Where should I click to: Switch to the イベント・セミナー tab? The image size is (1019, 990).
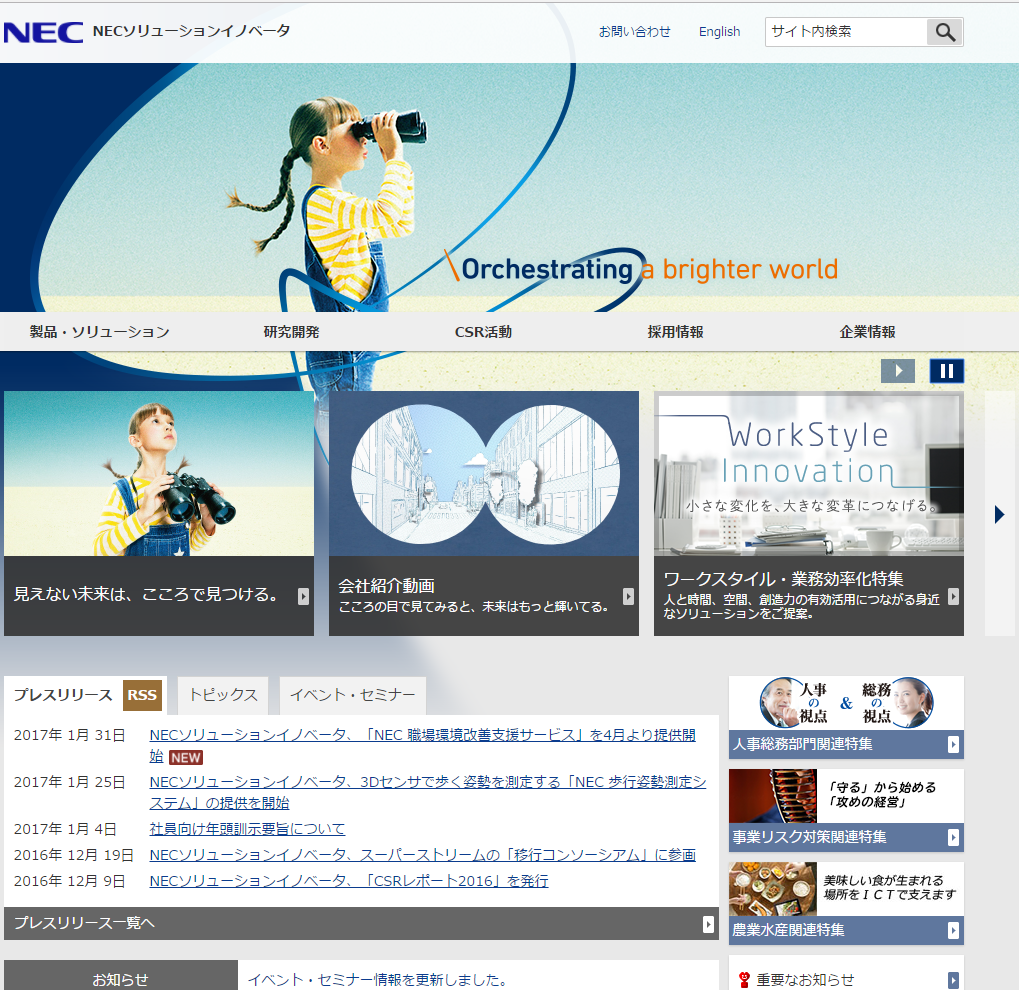click(x=352, y=695)
